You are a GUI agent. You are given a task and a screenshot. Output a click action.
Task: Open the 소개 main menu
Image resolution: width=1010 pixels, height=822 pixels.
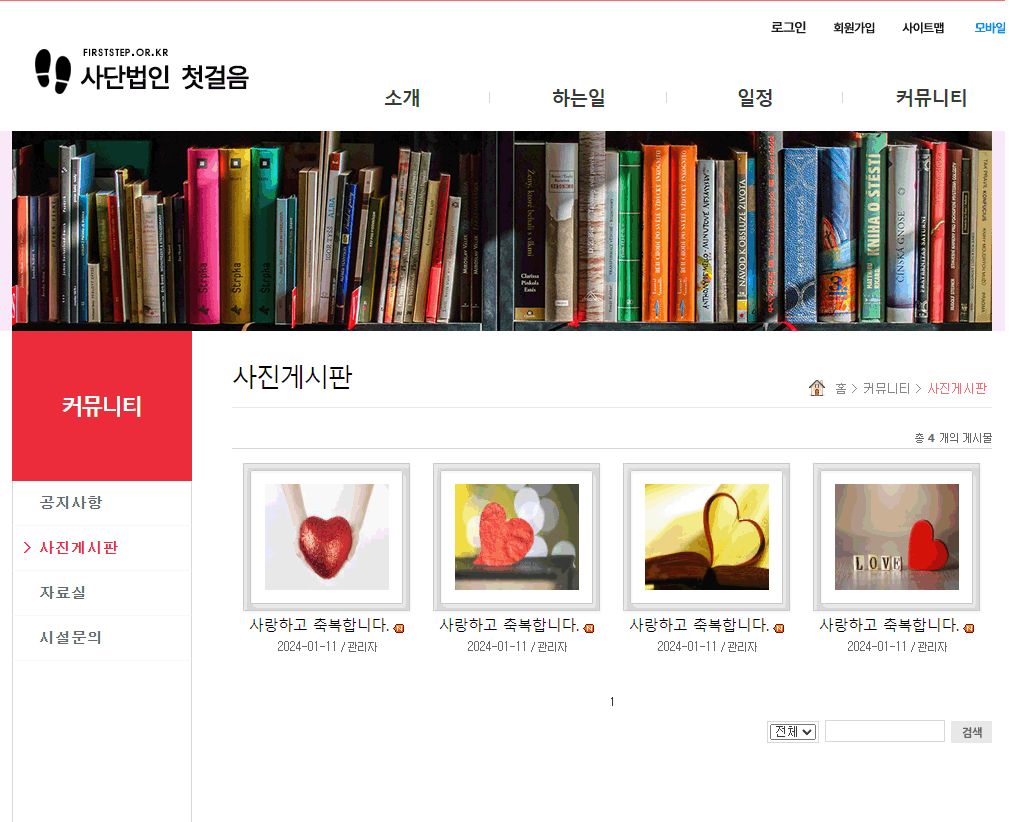402,98
